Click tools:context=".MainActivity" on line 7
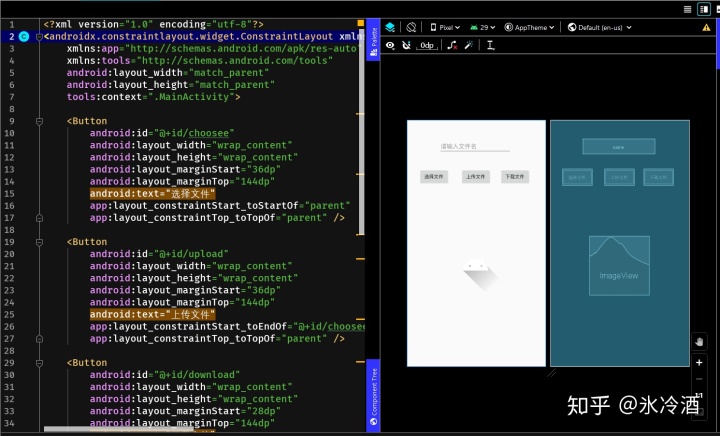The height and width of the screenshot is (436, 720). click(x=153, y=97)
